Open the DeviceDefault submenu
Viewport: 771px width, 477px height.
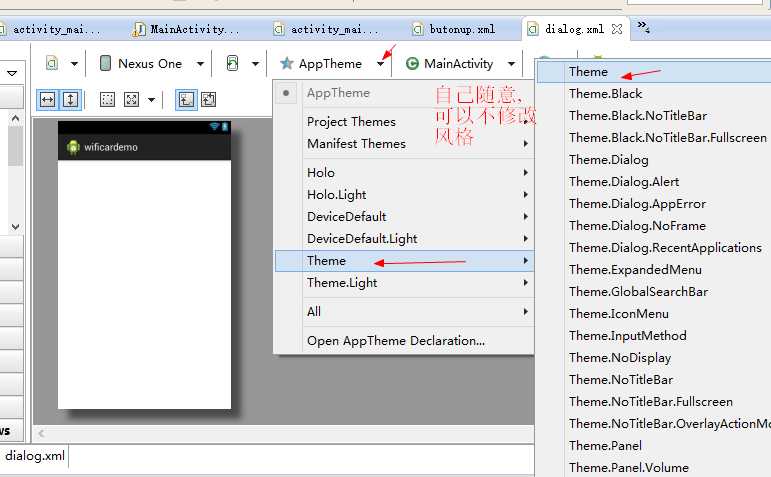(x=404, y=217)
